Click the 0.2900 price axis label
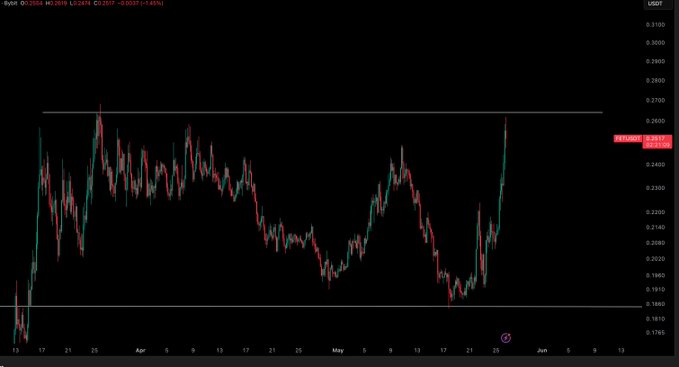679x367 pixels. (x=655, y=61)
